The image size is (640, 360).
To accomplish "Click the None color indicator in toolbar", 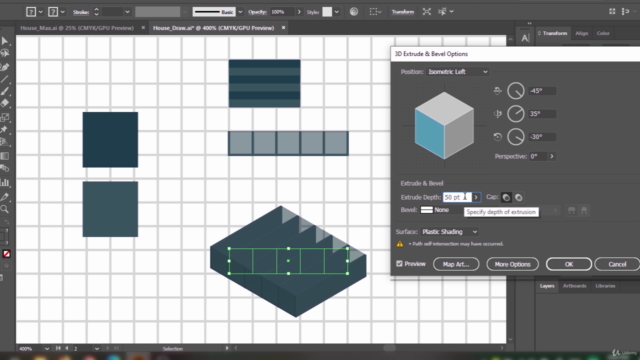I will [7, 254].
